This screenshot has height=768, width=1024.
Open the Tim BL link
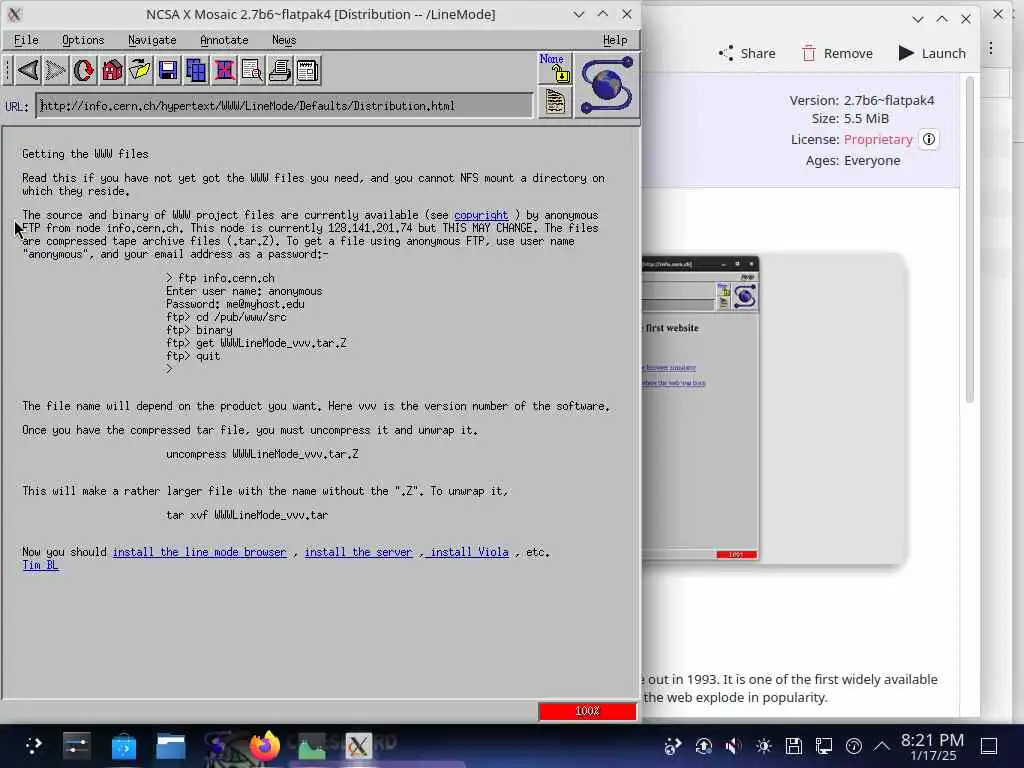coord(40,565)
